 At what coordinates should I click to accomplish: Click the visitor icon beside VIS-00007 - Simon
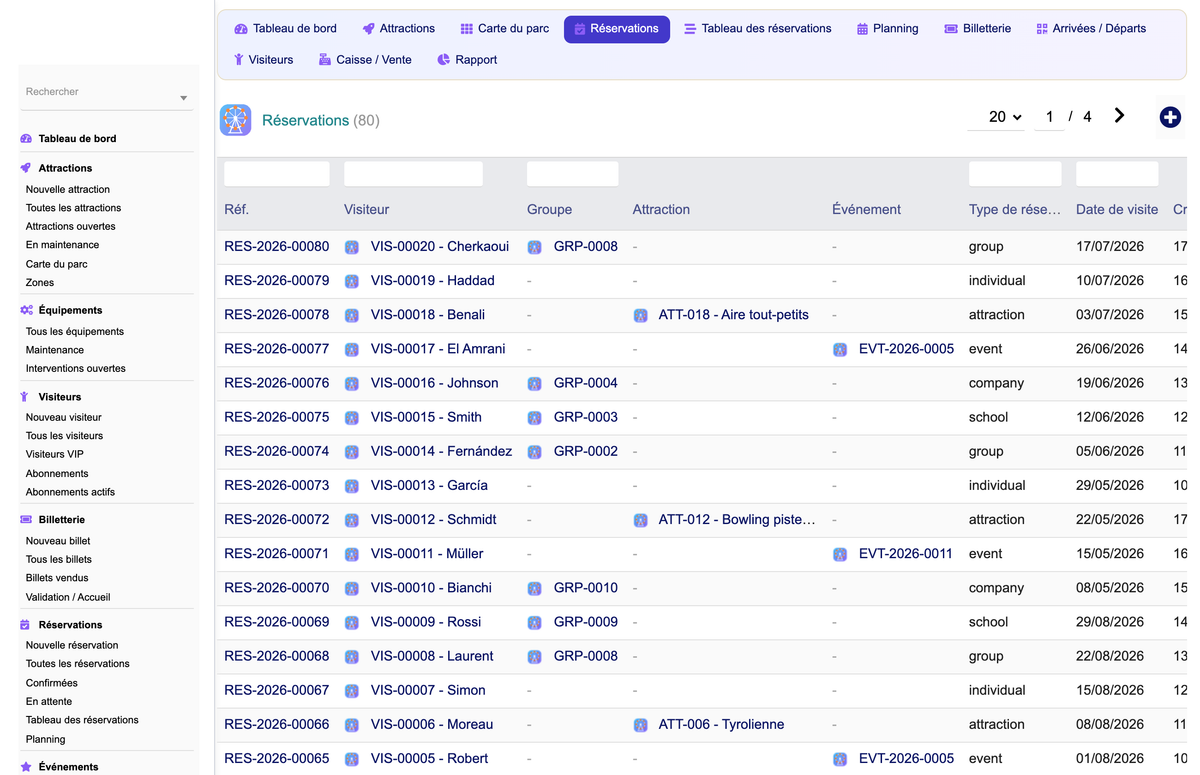[352, 691]
